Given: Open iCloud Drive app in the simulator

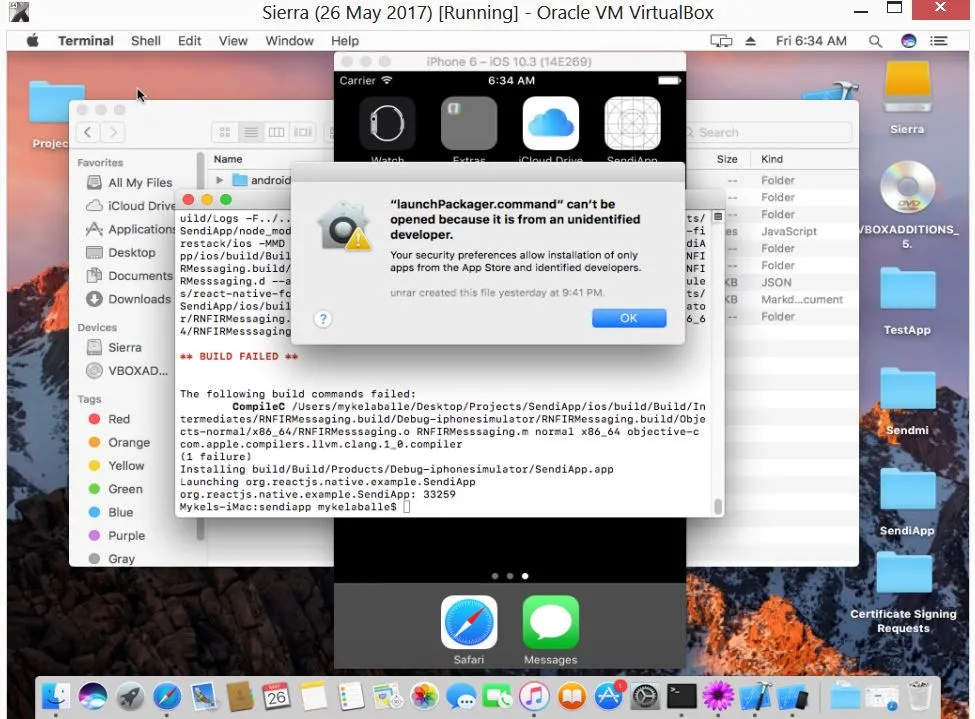Looking at the screenshot, I should [x=550, y=123].
